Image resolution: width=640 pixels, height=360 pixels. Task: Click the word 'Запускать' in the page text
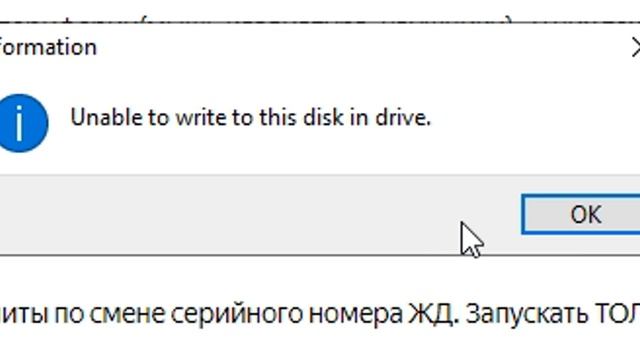(527, 314)
